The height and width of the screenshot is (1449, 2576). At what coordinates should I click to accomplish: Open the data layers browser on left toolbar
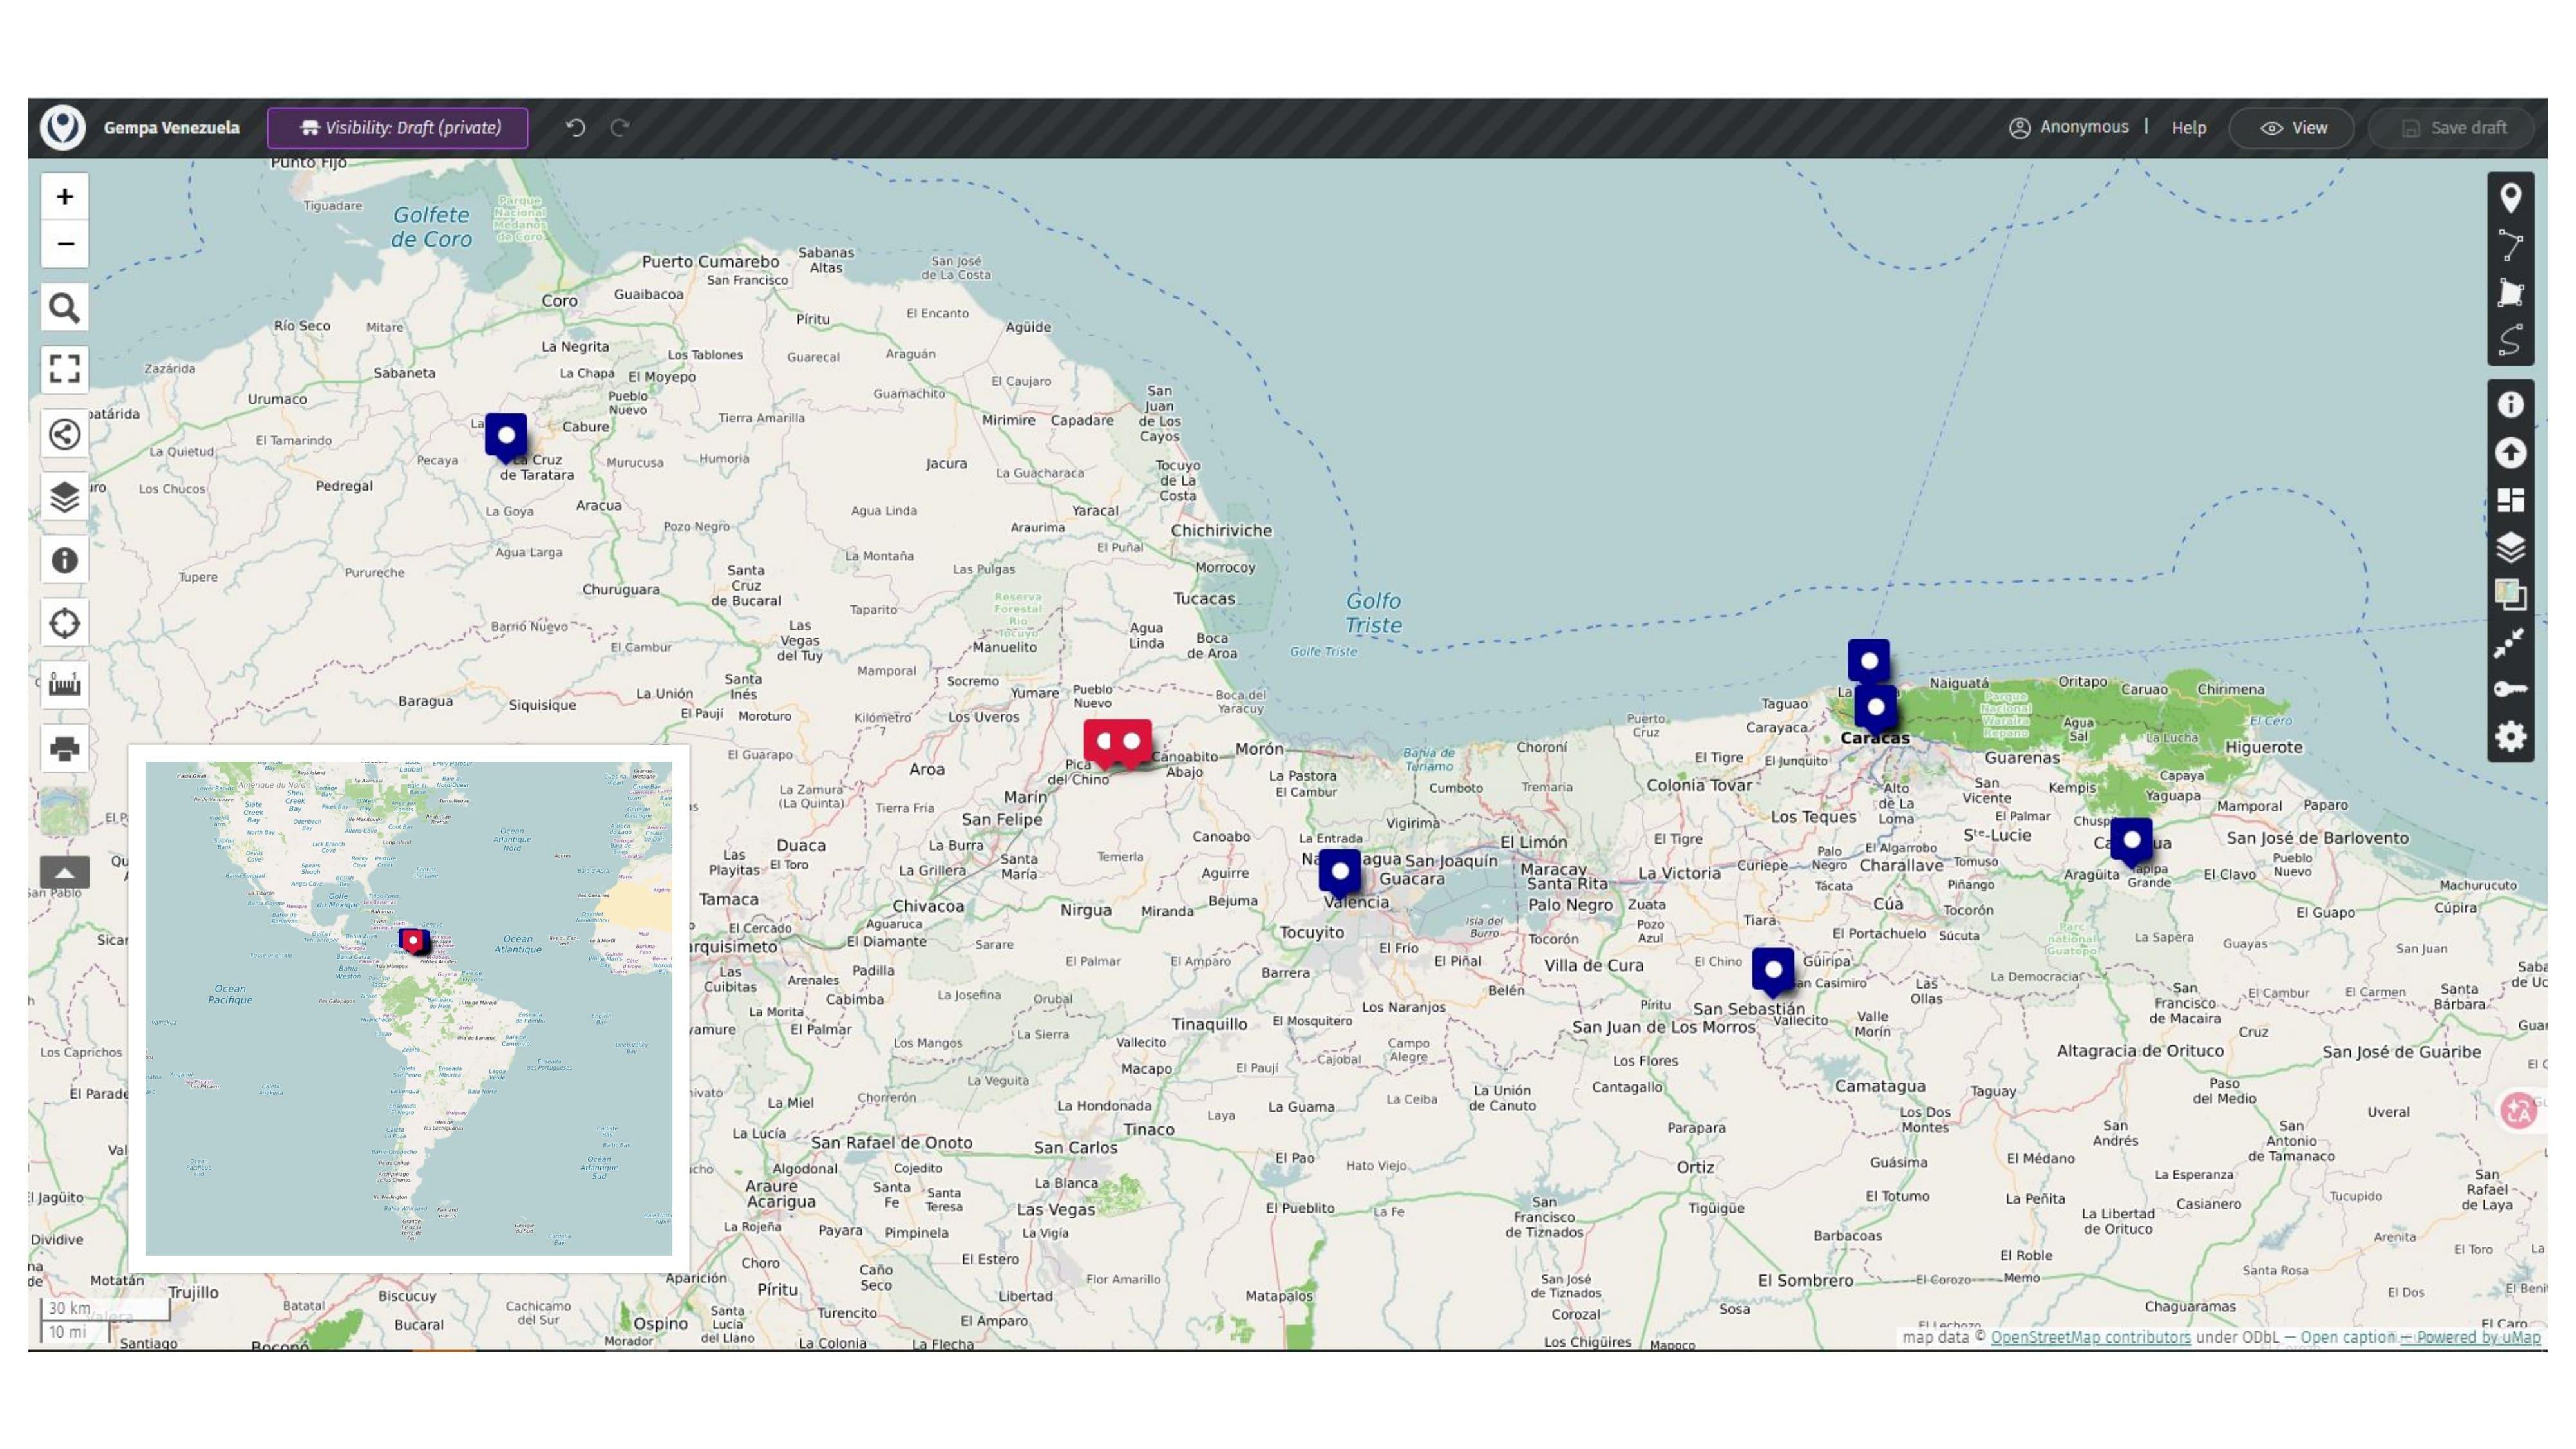click(64, 497)
